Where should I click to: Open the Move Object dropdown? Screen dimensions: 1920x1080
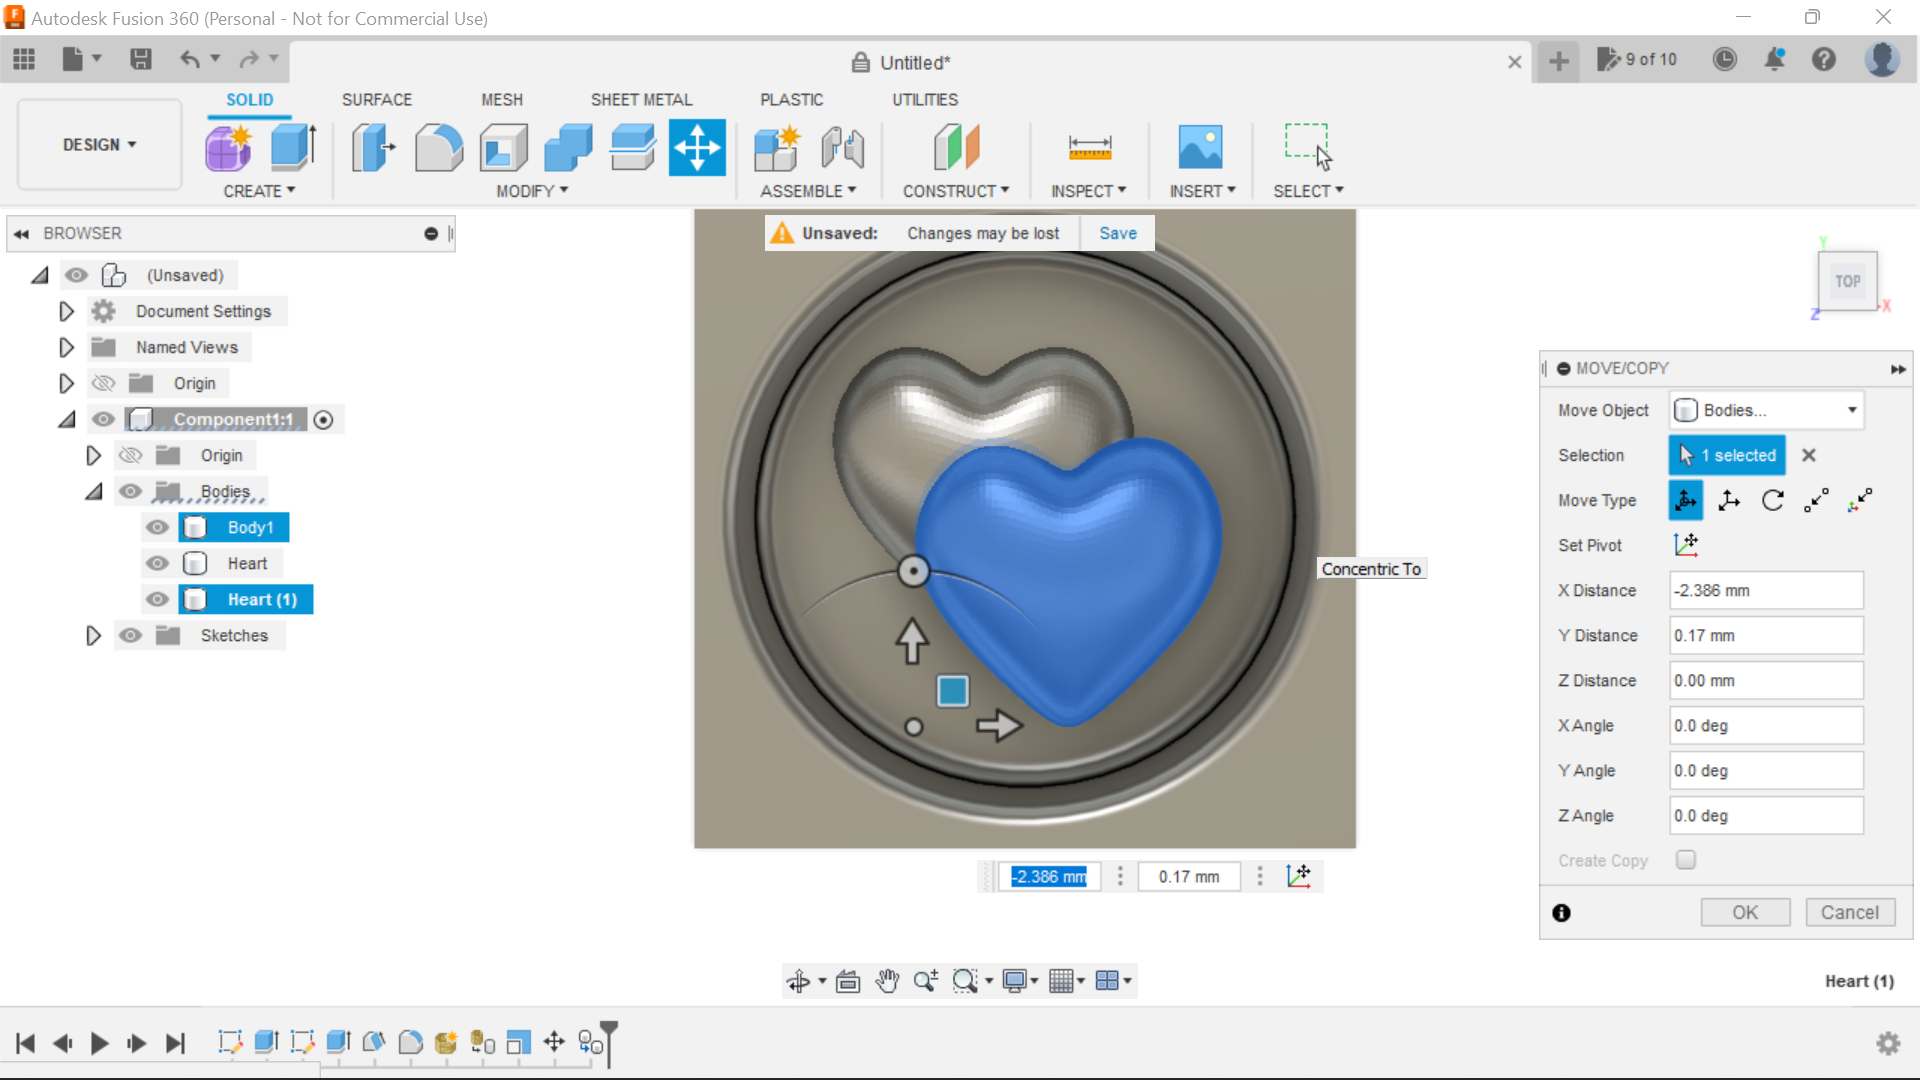(x=1766, y=410)
